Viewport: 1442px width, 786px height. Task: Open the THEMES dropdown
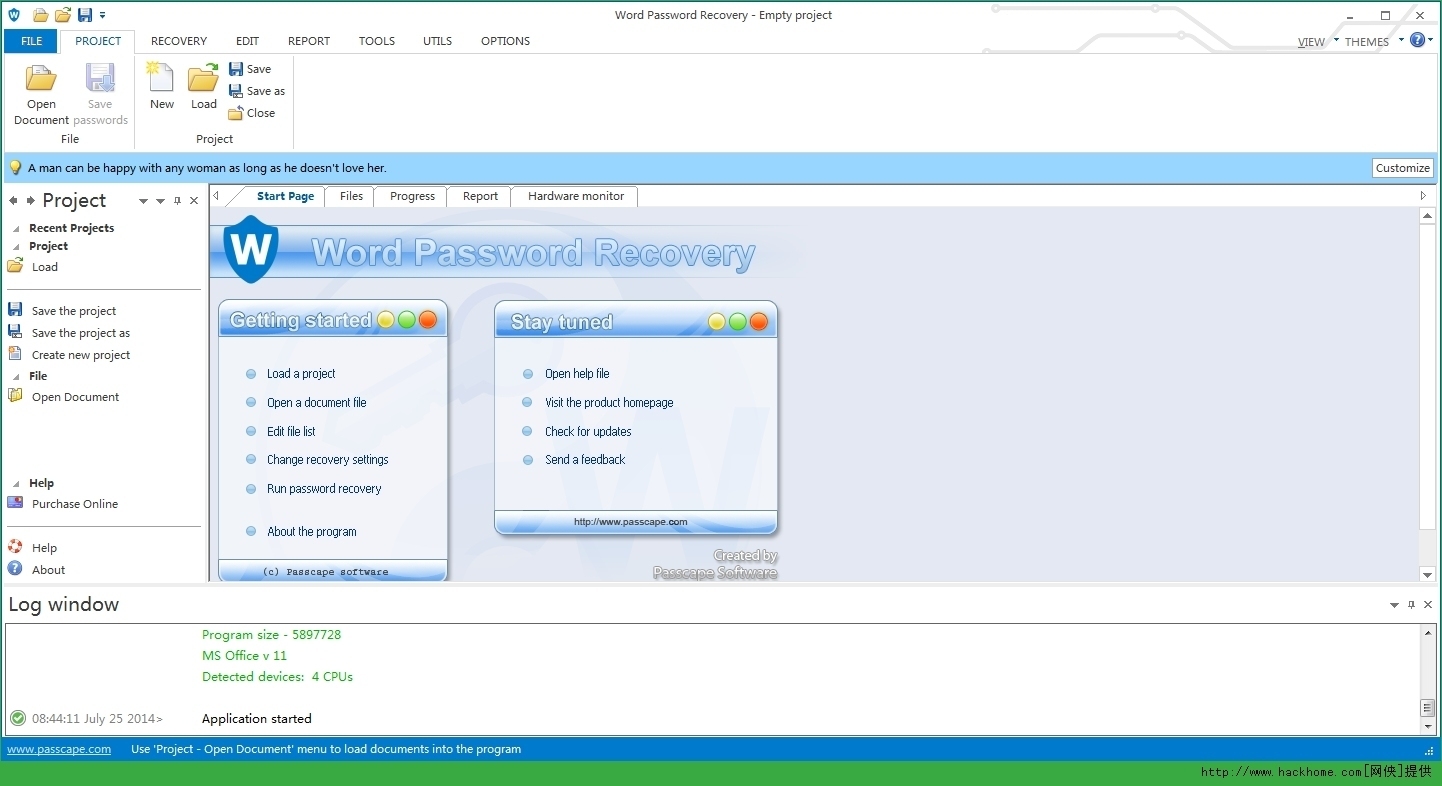[1373, 42]
